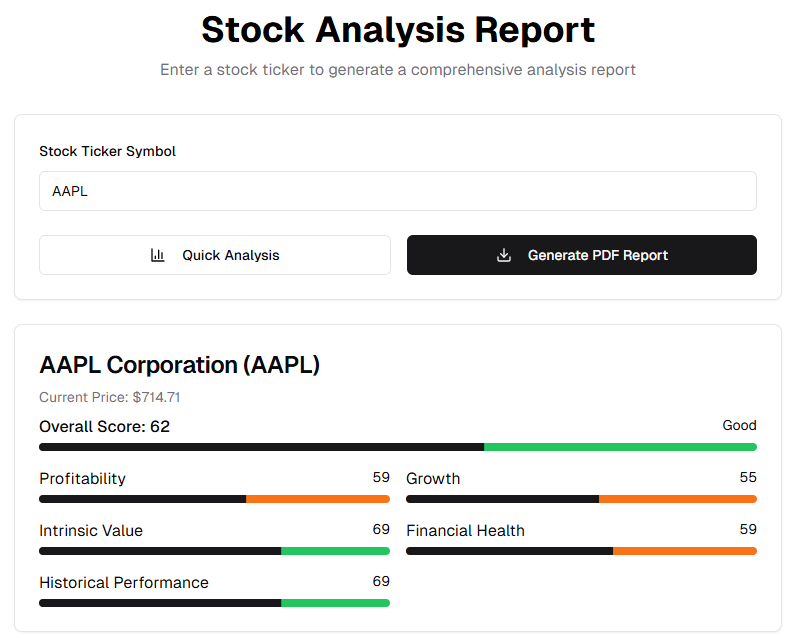The width and height of the screenshot is (796, 638).
Task: Click the Historical Performance value 69
Action: click(381, 581)
